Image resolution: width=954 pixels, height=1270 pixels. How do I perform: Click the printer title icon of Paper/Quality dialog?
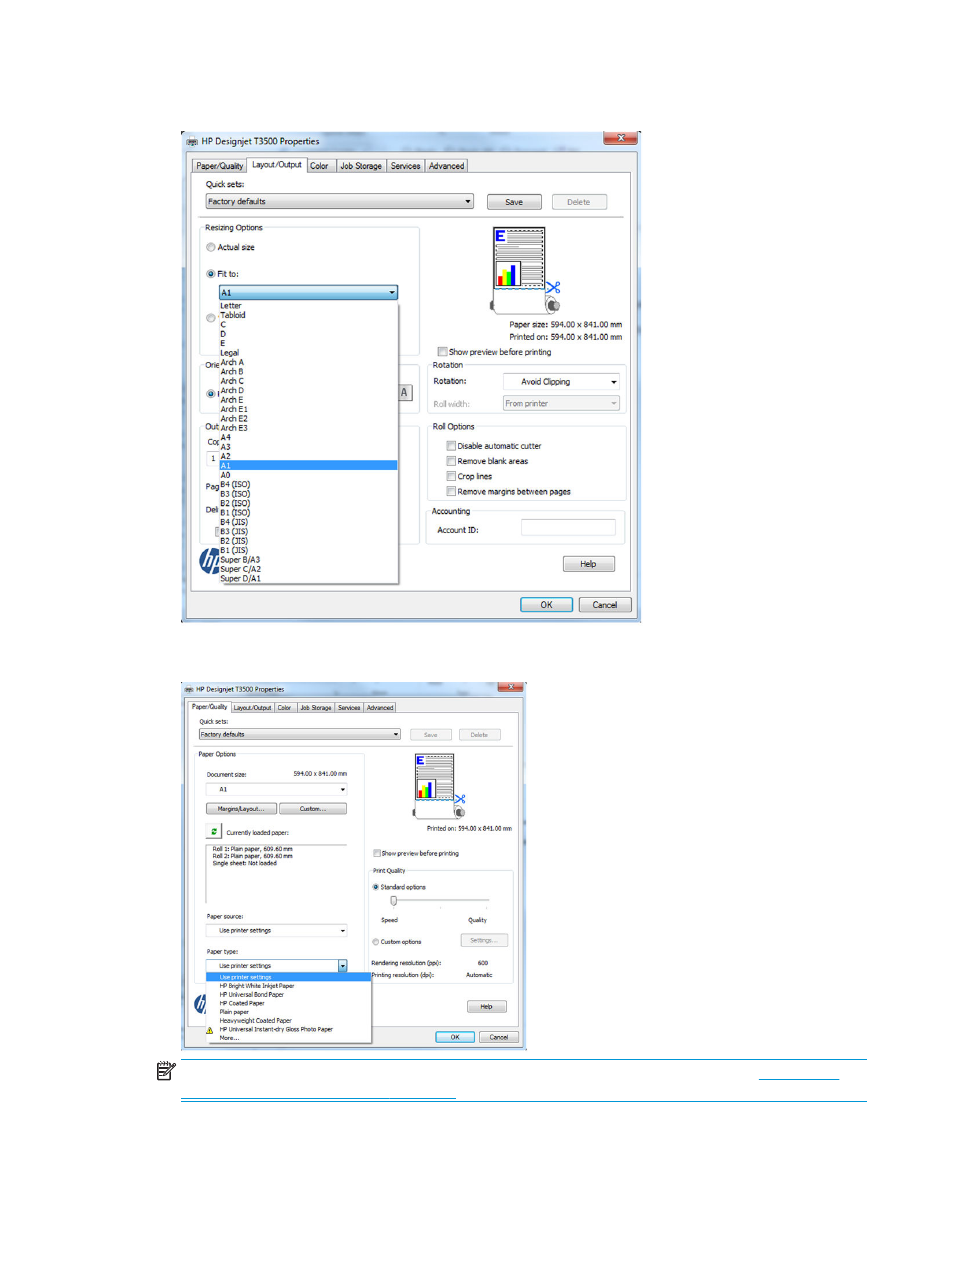click(189, 689)
